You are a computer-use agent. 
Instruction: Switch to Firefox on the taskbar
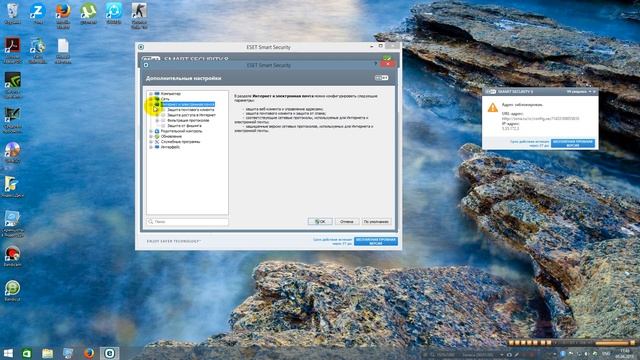point(89,353)
